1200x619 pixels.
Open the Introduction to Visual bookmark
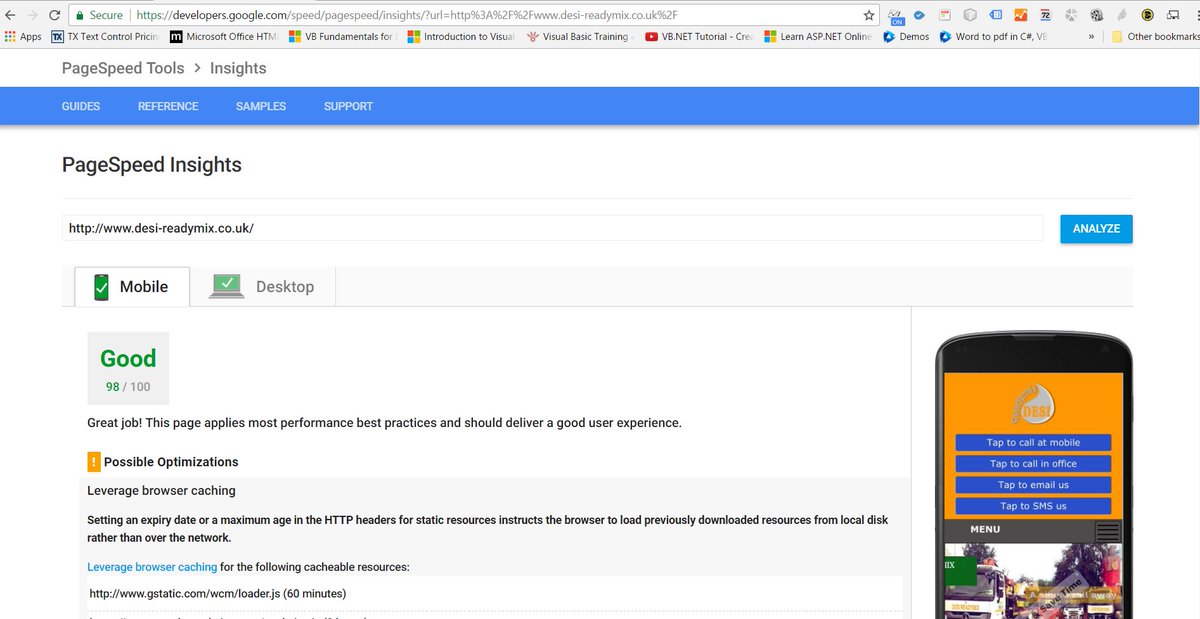pyautogui.click(x=461, y=37)
